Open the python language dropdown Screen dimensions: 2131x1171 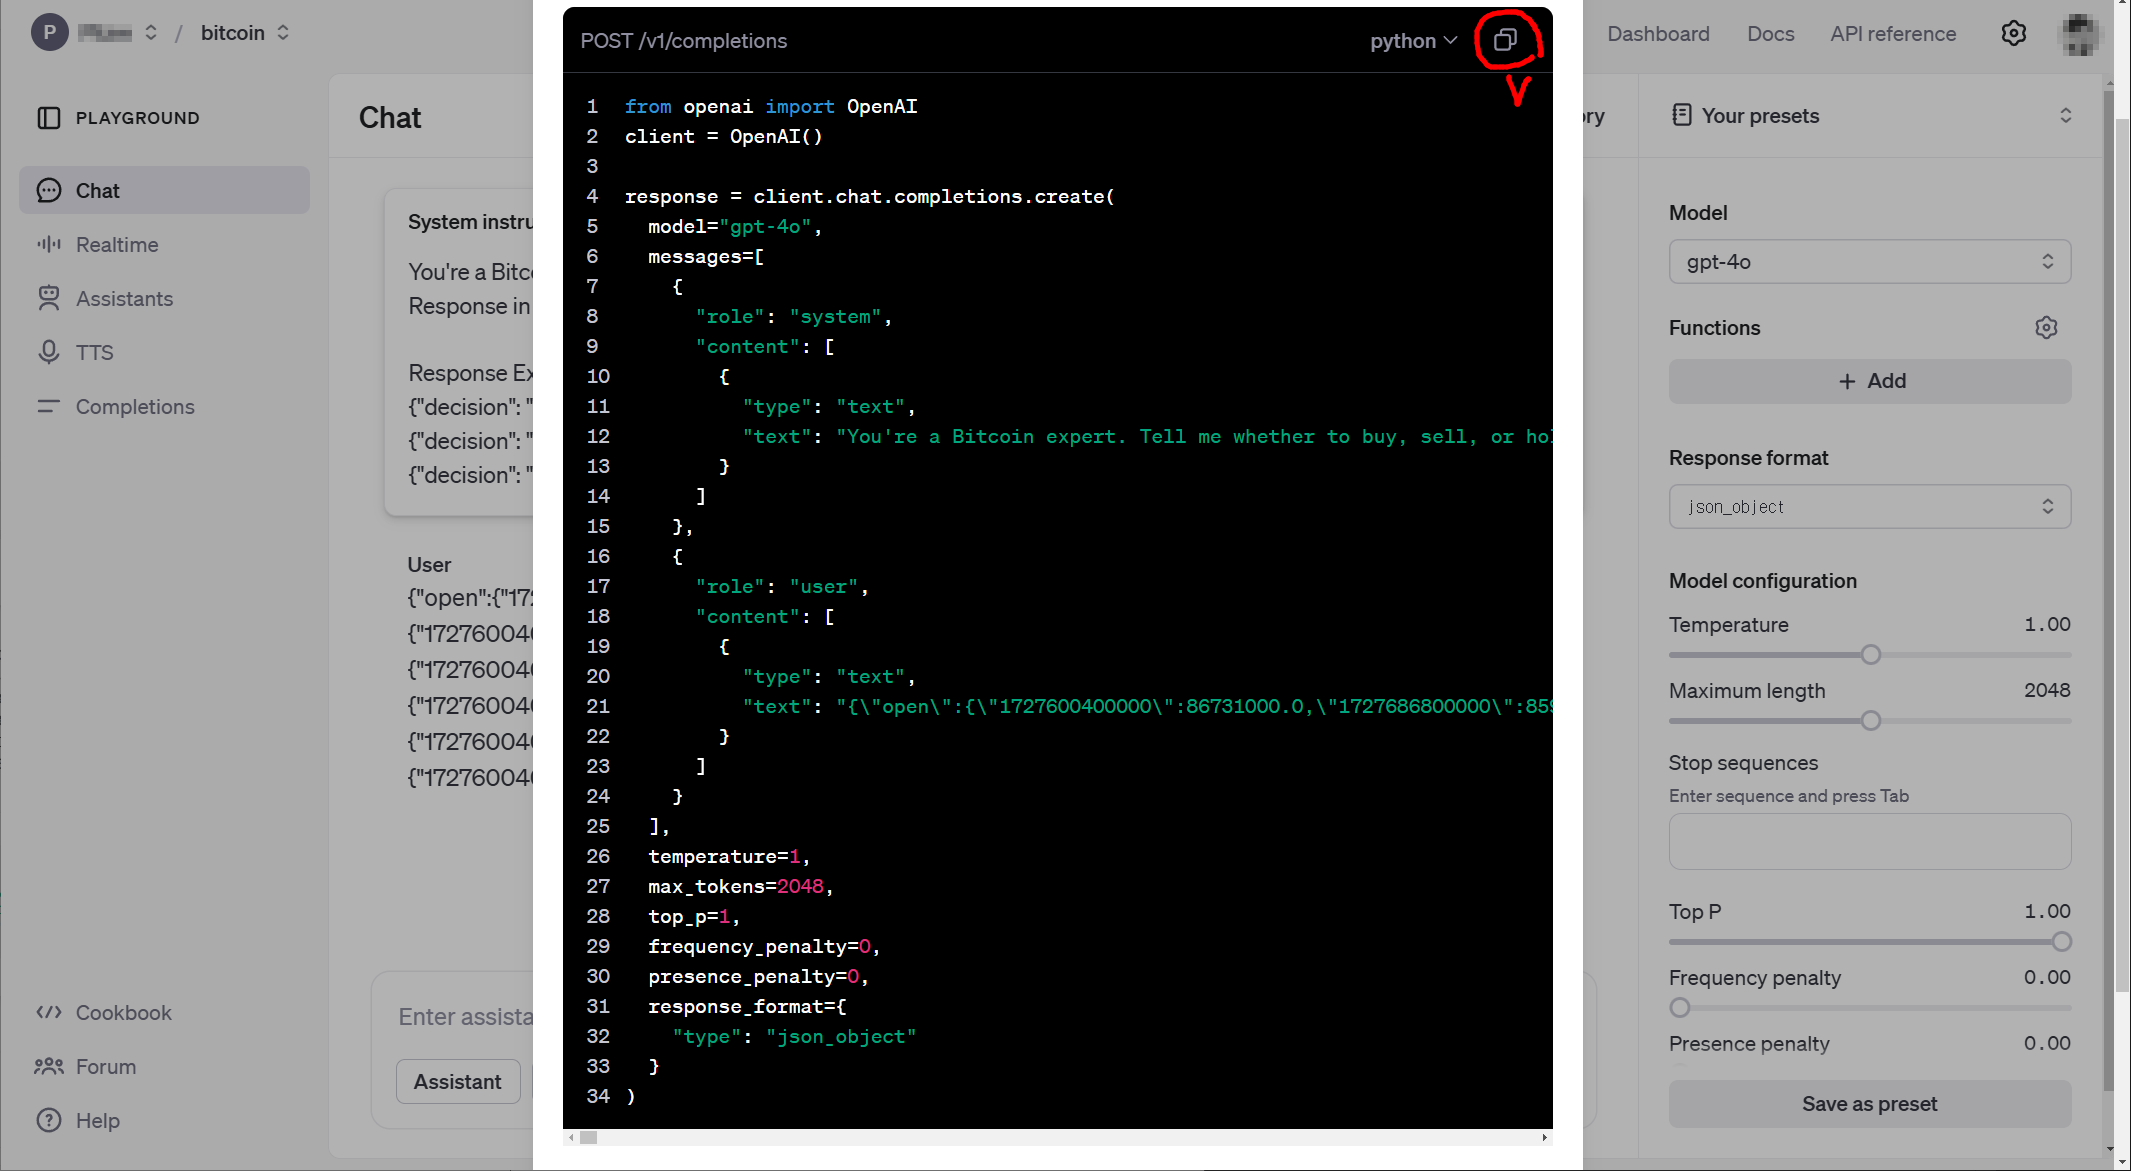(x=1412, y=41)
